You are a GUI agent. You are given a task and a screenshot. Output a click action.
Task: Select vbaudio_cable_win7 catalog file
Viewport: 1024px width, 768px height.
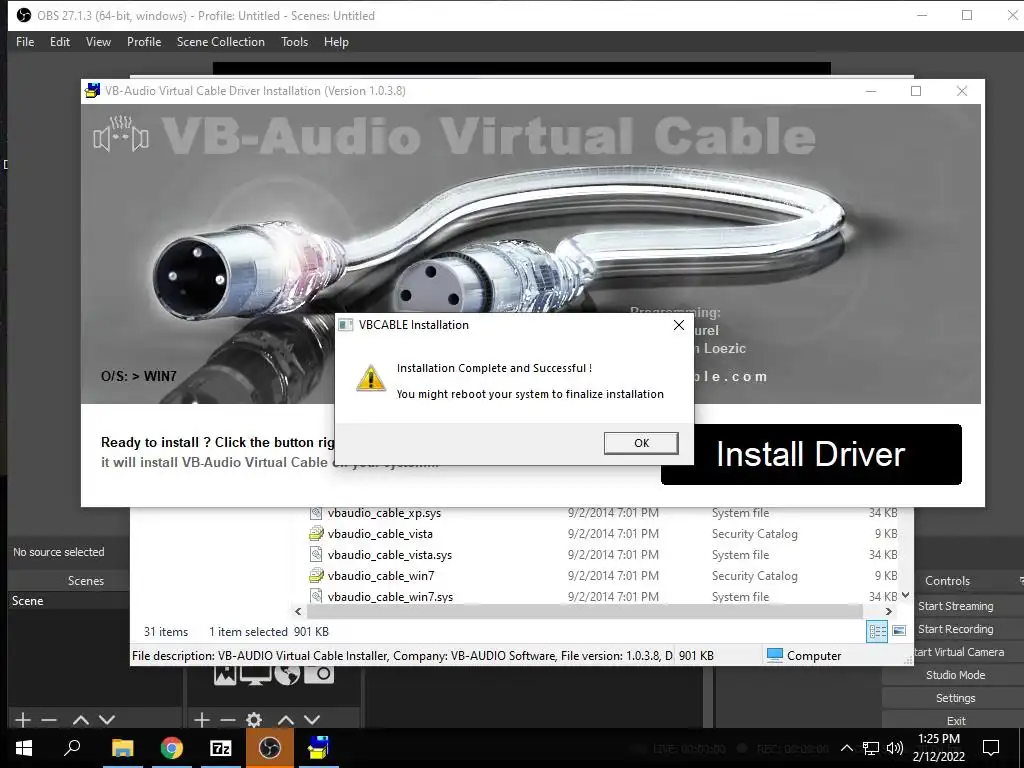[x=380, y=575]
